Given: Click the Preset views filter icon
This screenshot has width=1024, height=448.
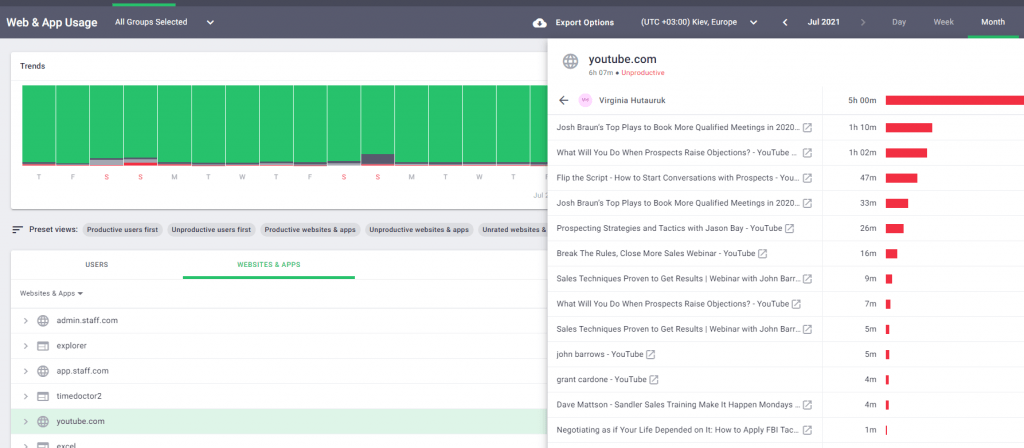Looking at the screenshot, I should [17, 230].
